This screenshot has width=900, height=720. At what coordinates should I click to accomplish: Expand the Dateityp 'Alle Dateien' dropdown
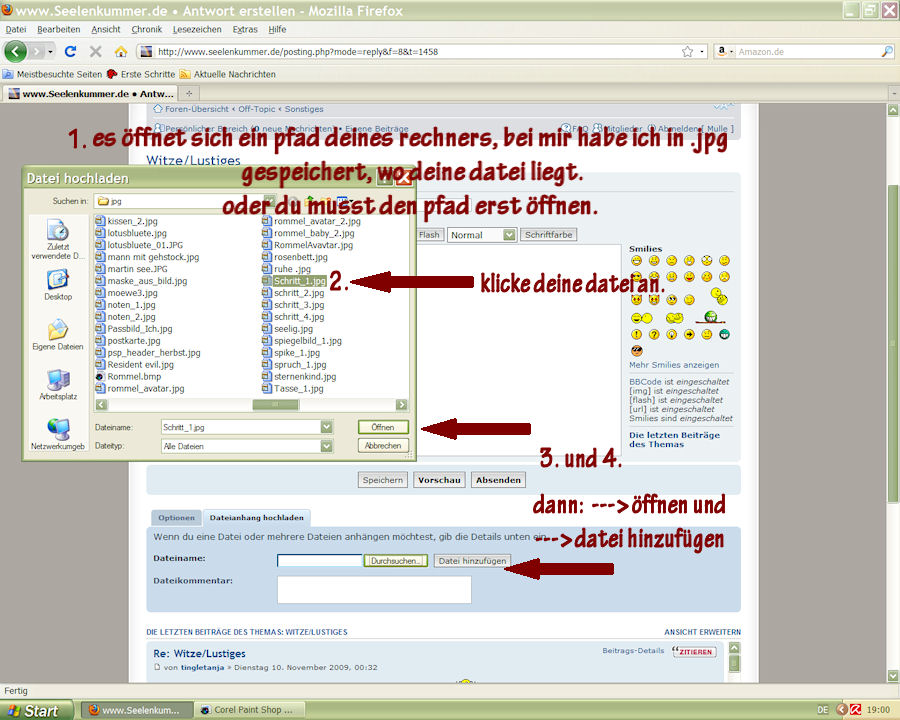(326, 446)
